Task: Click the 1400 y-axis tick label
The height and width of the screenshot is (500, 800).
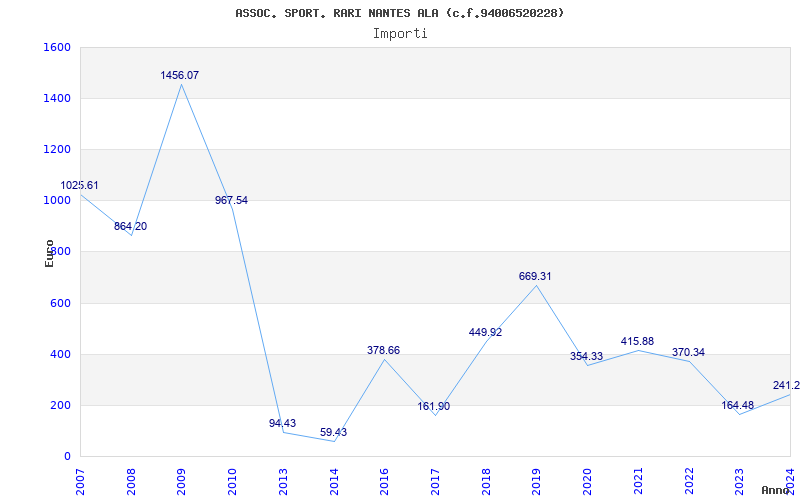Action: click(x=57, y=98)
